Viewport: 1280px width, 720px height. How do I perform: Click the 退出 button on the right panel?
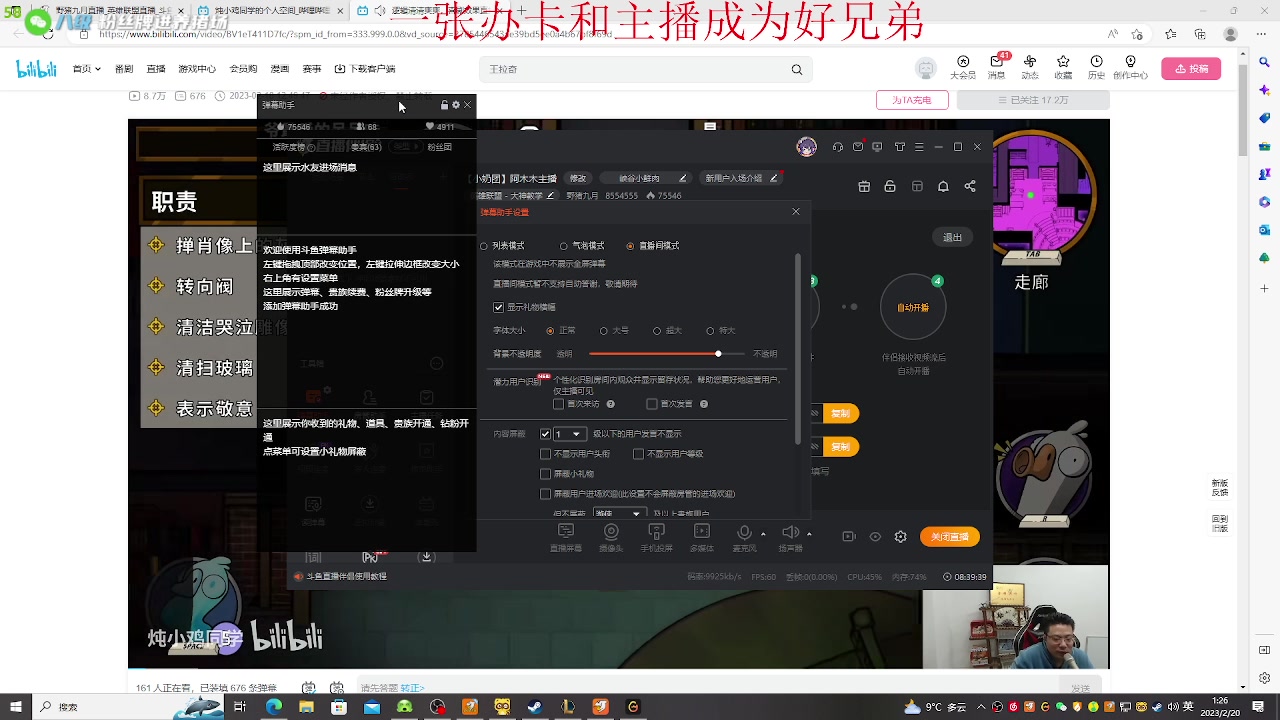pos(951,237)
